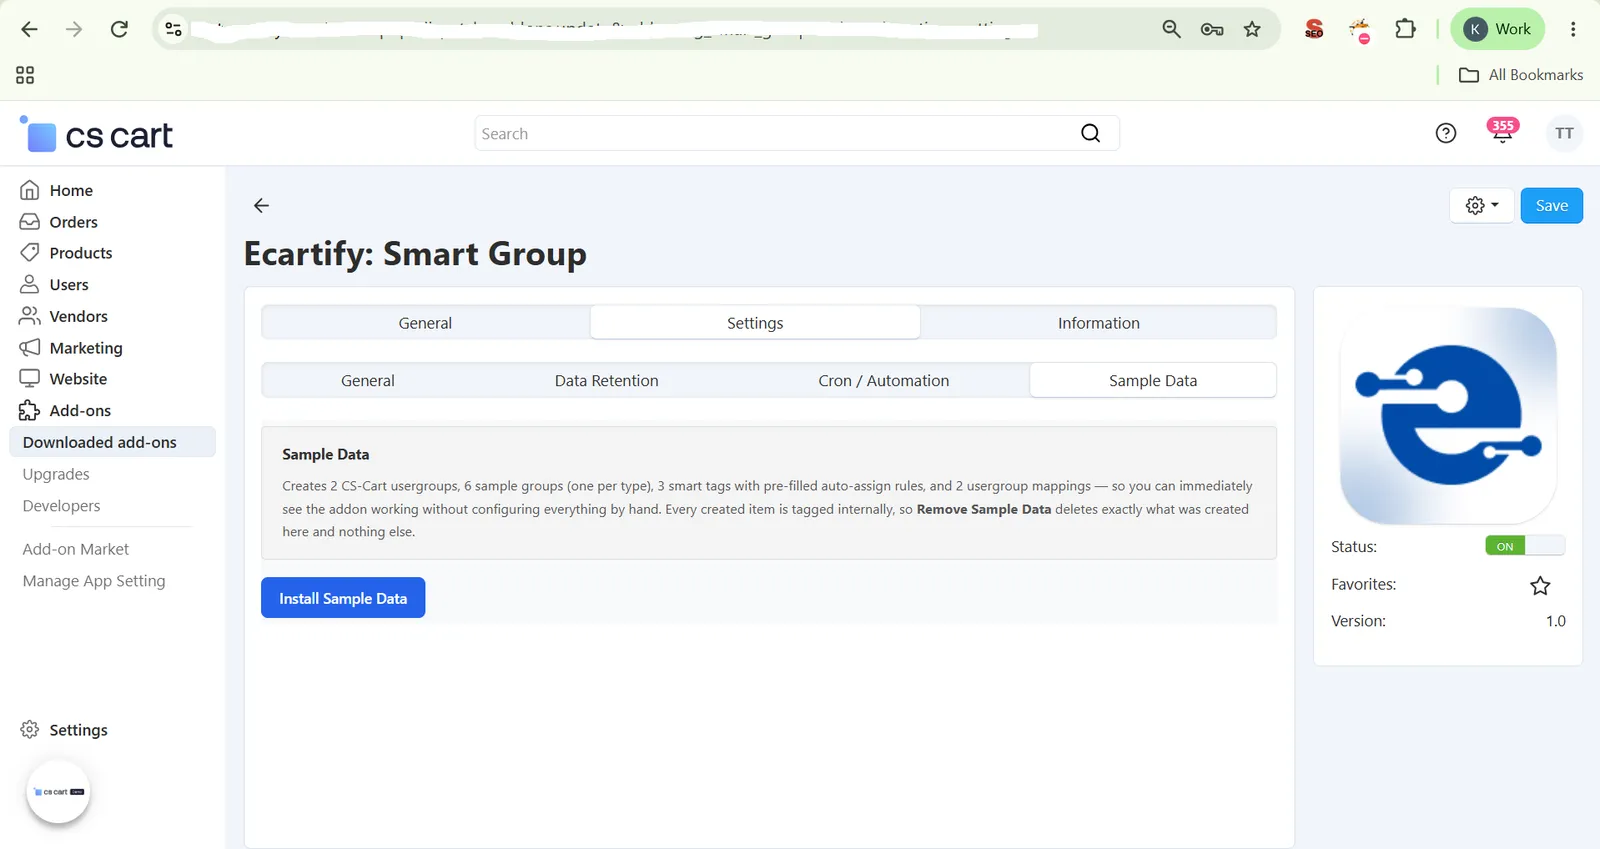1600x849 pixels.
Task: Reload the page with refresh icon
Action: 119,29
